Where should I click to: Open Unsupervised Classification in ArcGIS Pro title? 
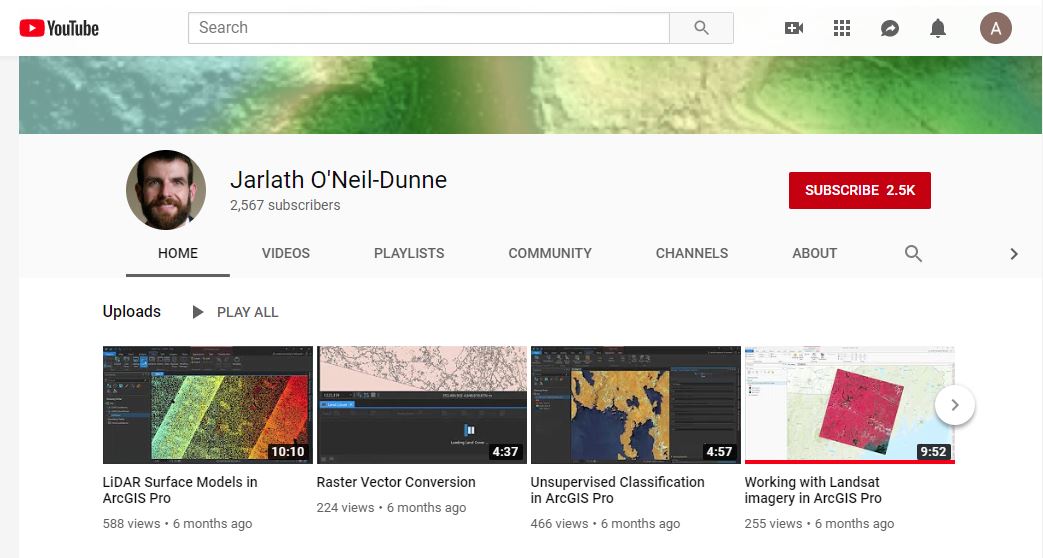tap(617, 490)
